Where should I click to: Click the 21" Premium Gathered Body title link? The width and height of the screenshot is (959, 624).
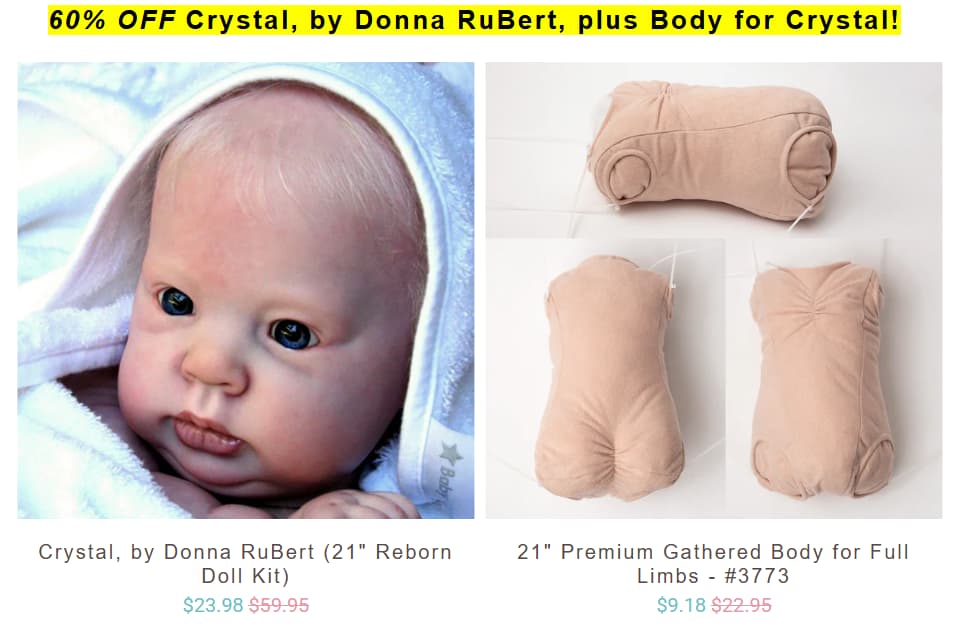coord(713,563)
